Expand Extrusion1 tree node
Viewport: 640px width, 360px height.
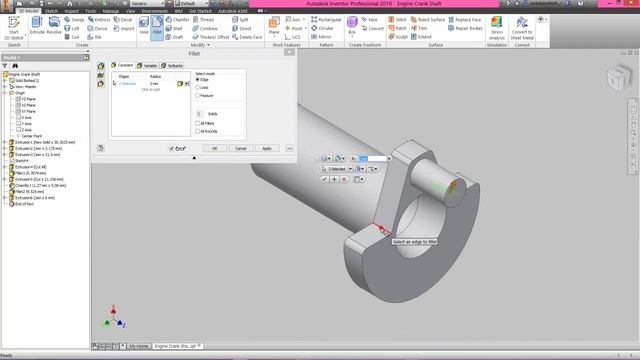point(5,142)
